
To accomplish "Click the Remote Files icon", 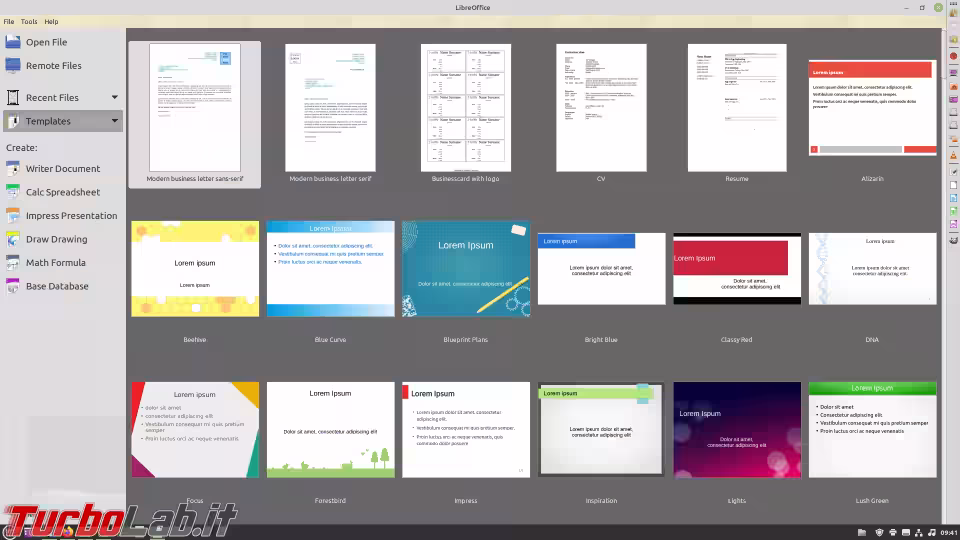I will (13, 66).
